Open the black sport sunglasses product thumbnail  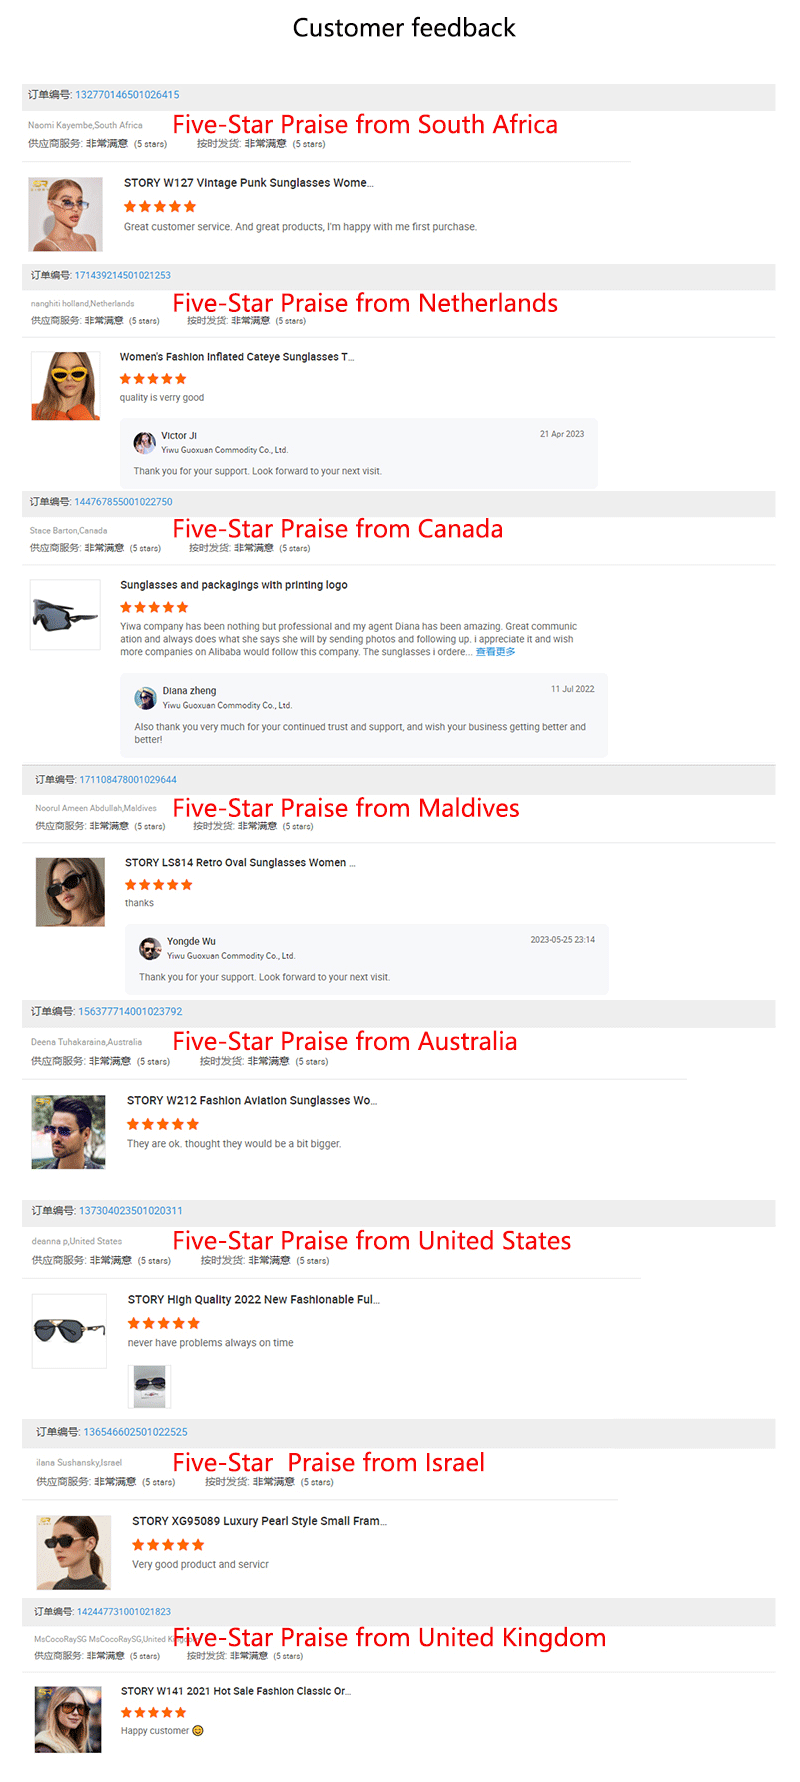tap(65, 614)
